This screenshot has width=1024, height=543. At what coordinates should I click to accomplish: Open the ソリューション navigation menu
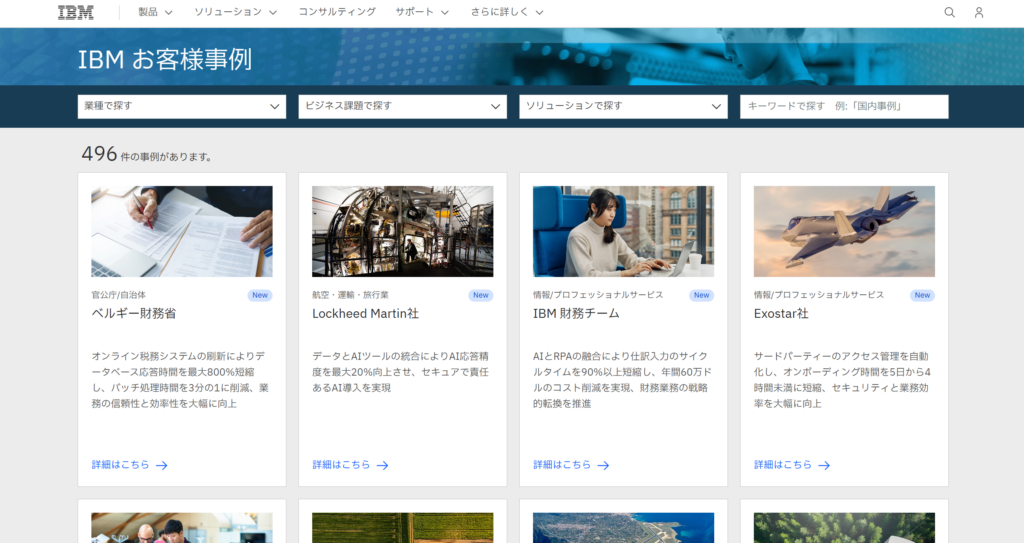235,12
